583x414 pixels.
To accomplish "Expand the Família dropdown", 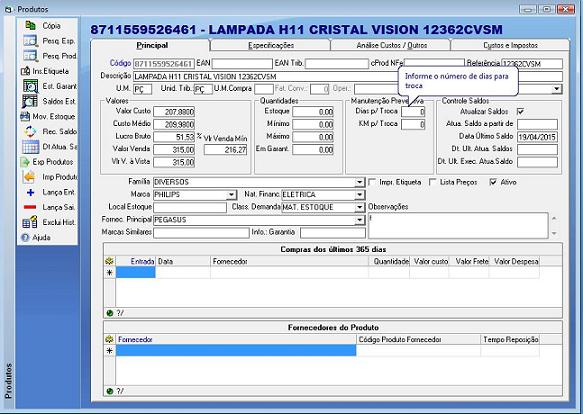I will [x=360, y=182].
